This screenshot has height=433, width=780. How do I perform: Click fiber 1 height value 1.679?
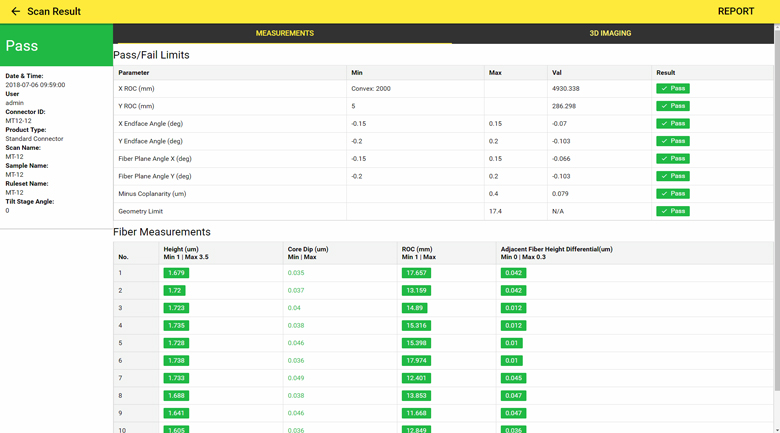tap(176, 273)
